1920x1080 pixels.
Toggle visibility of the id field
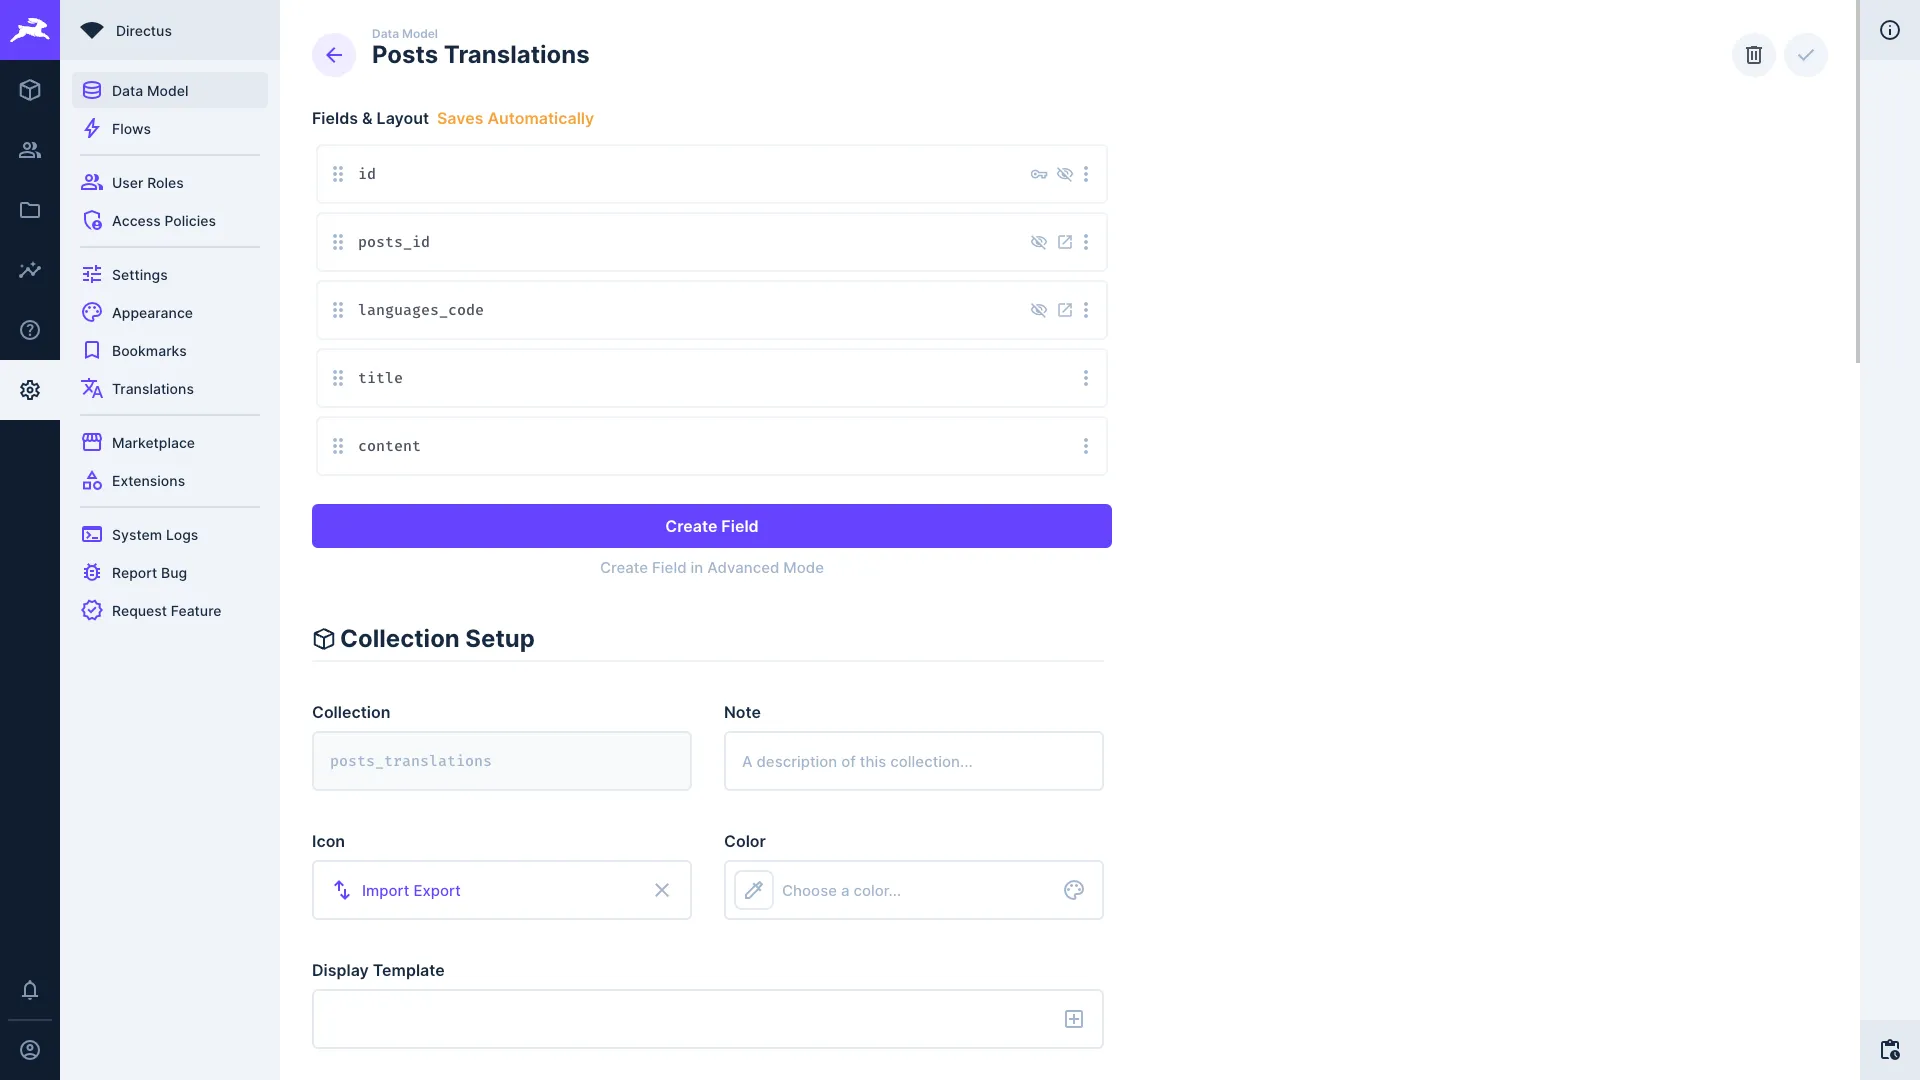pos(1064,173)
